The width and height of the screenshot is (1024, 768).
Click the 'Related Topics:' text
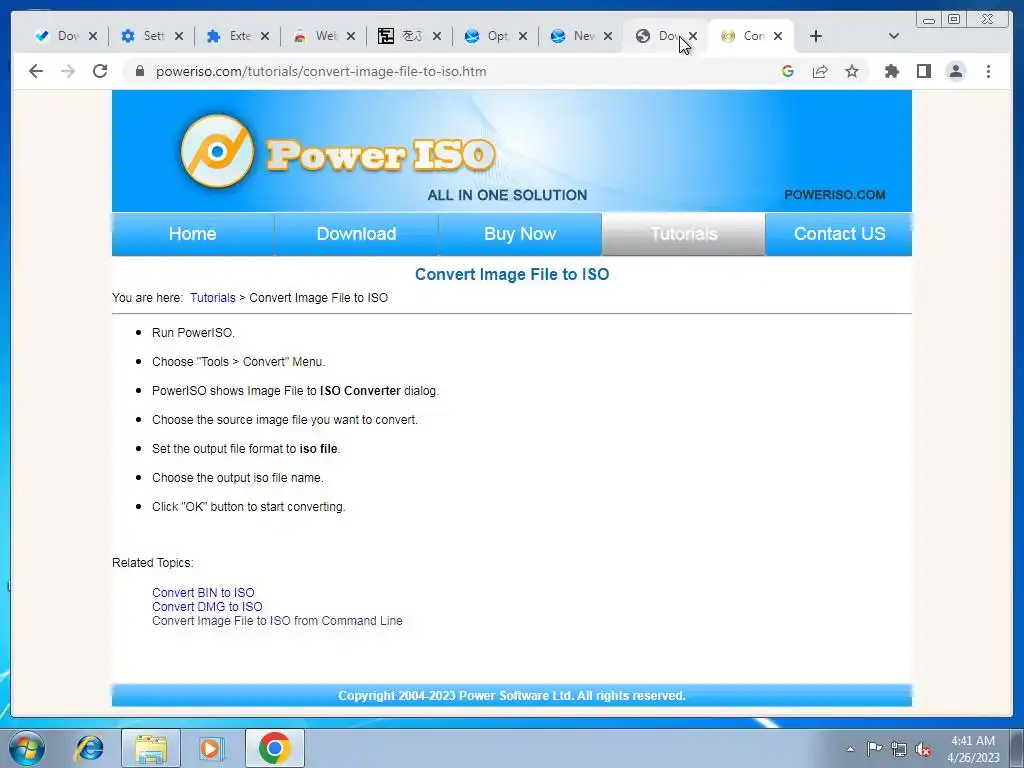153,563
